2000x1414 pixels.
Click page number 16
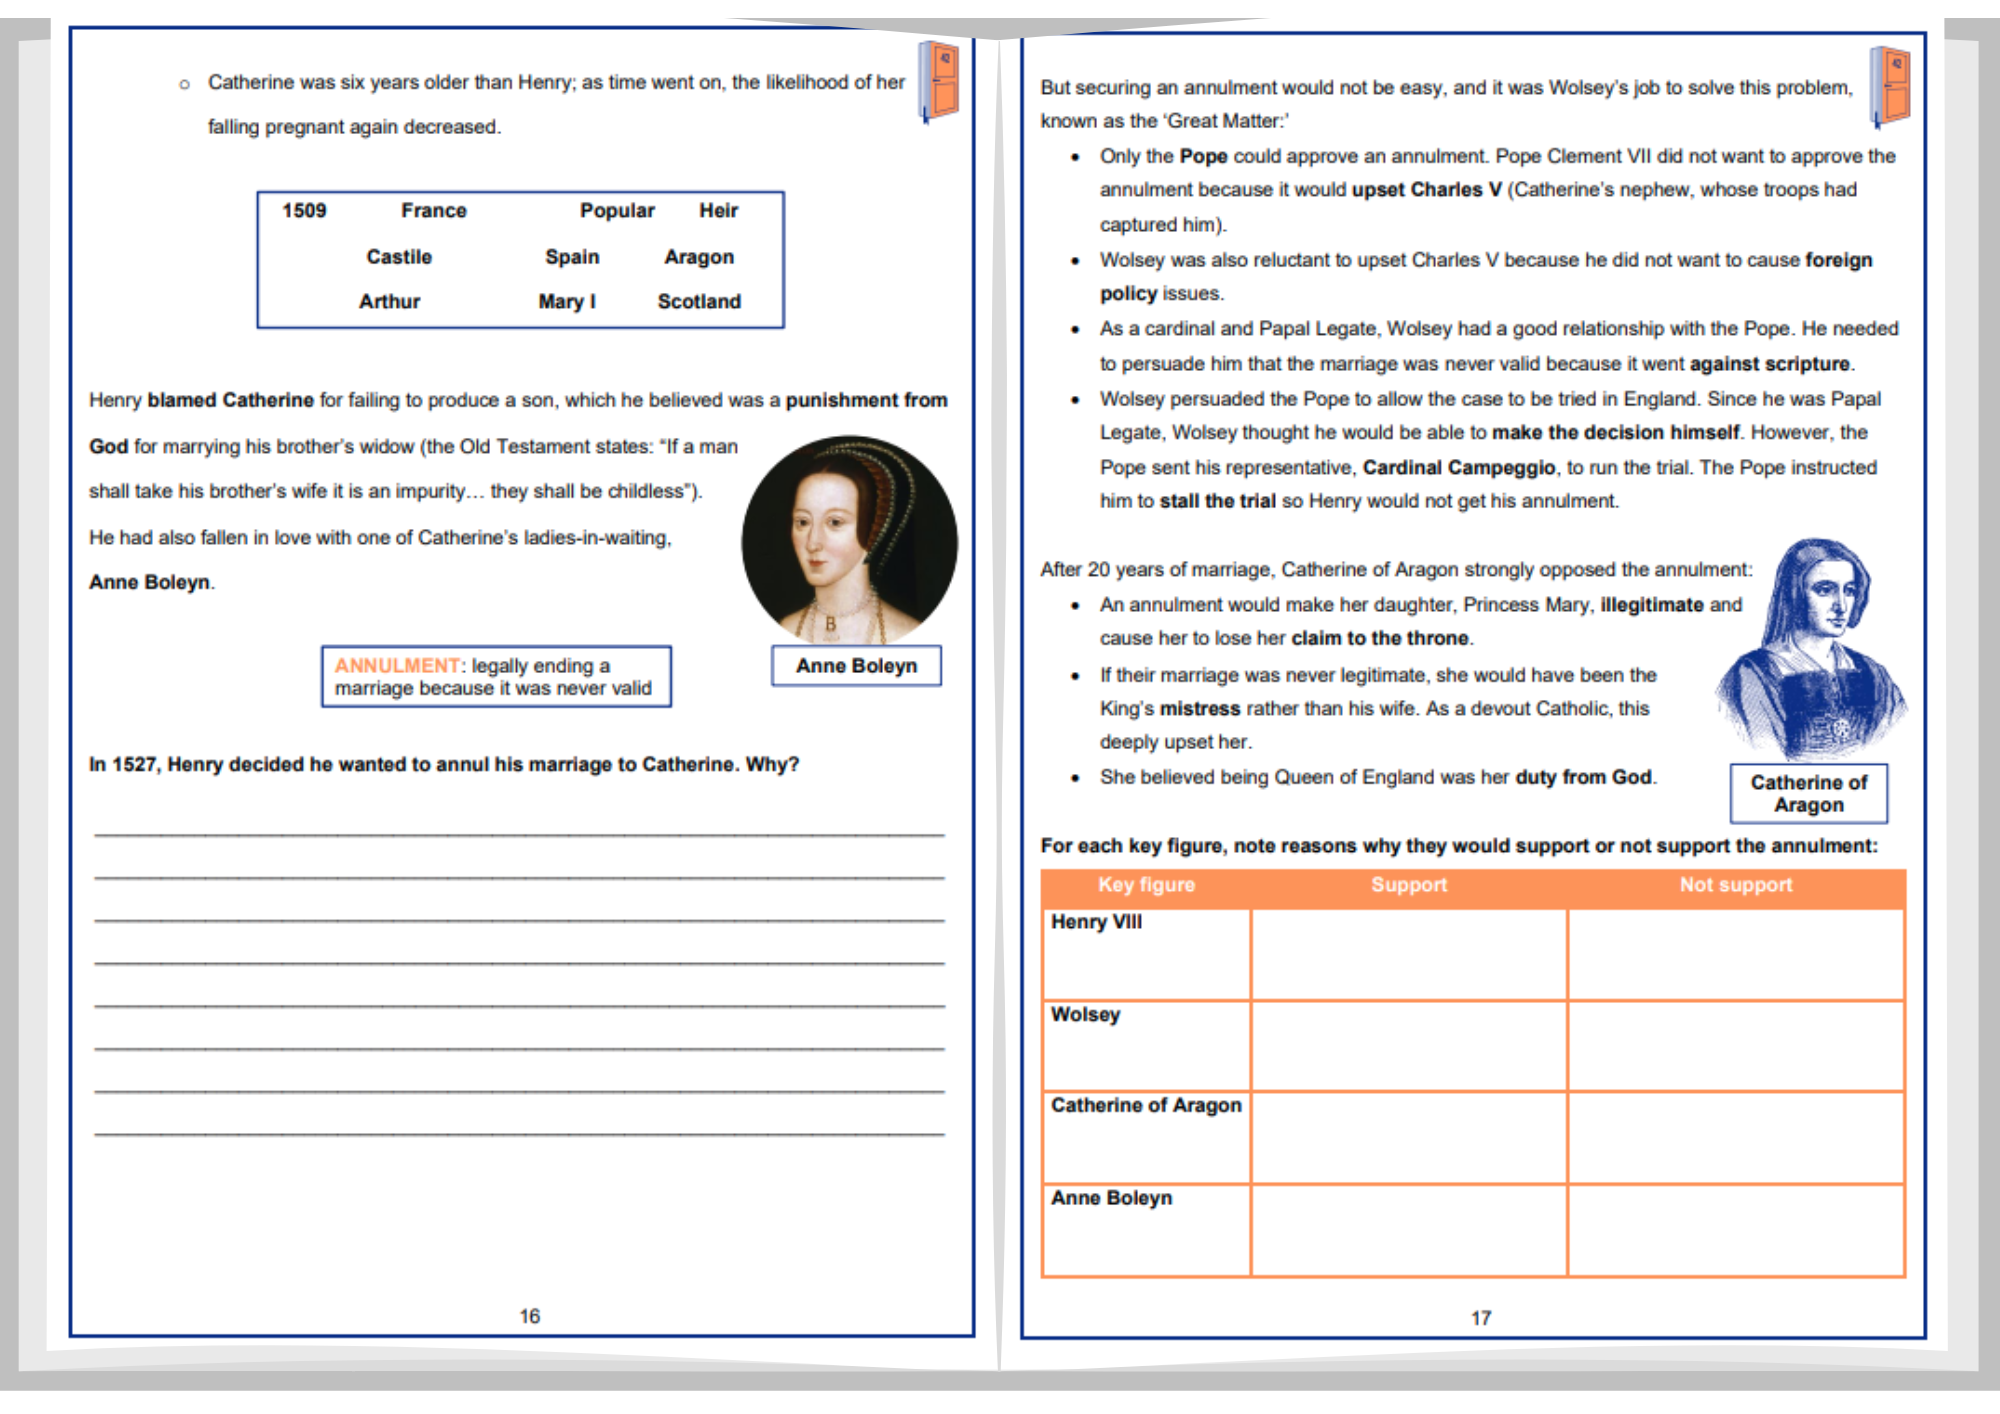tap(530, 1317)
